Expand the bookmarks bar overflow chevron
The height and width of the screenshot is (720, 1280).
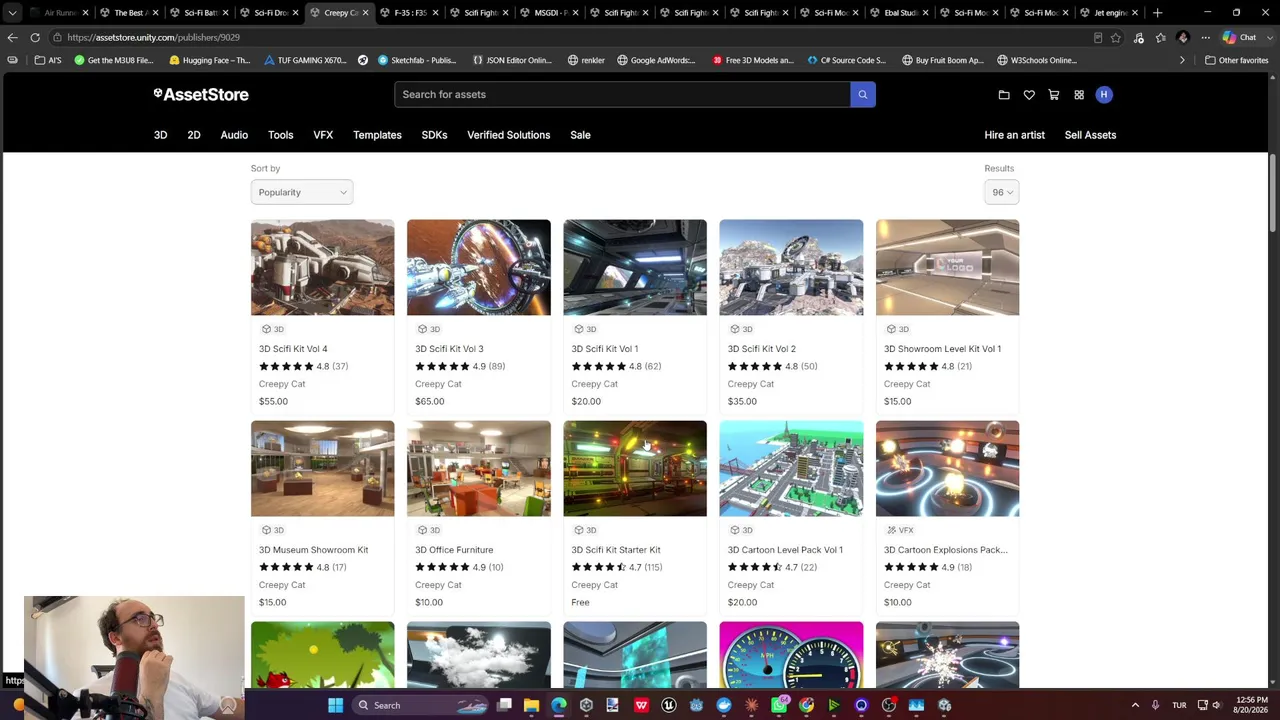click(1182, 60)
